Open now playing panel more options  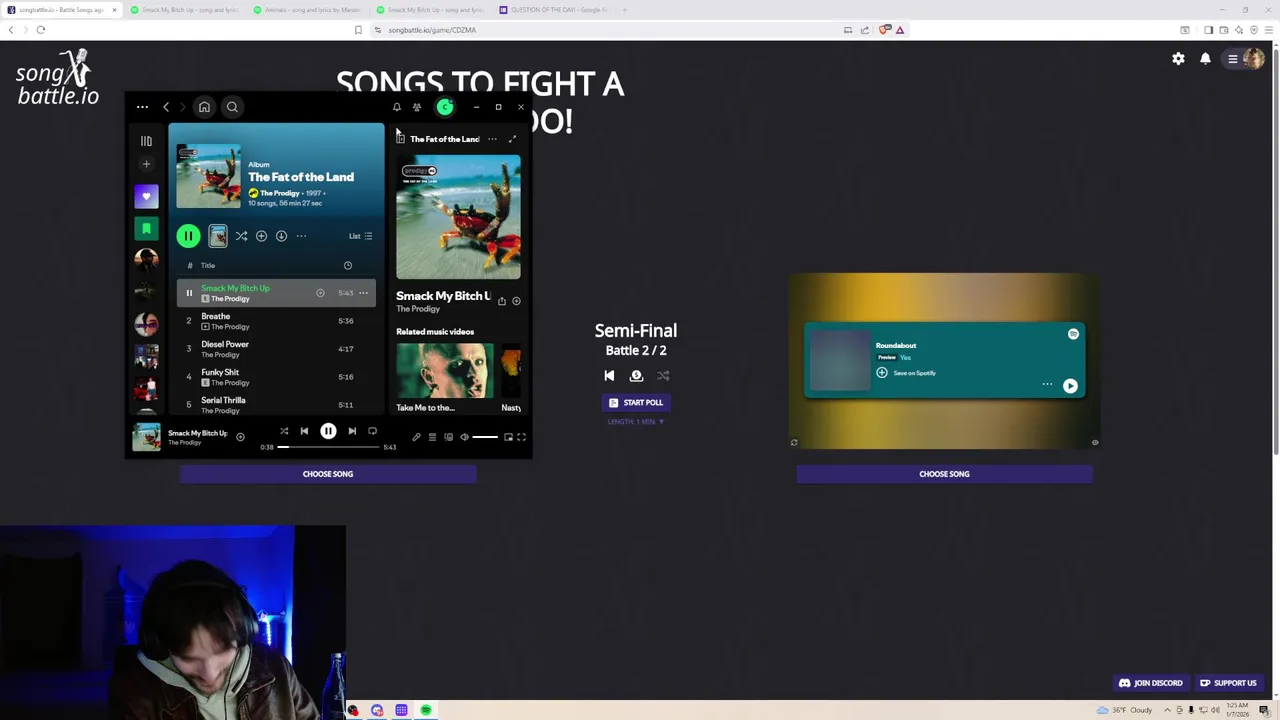[x=492, y=139]
